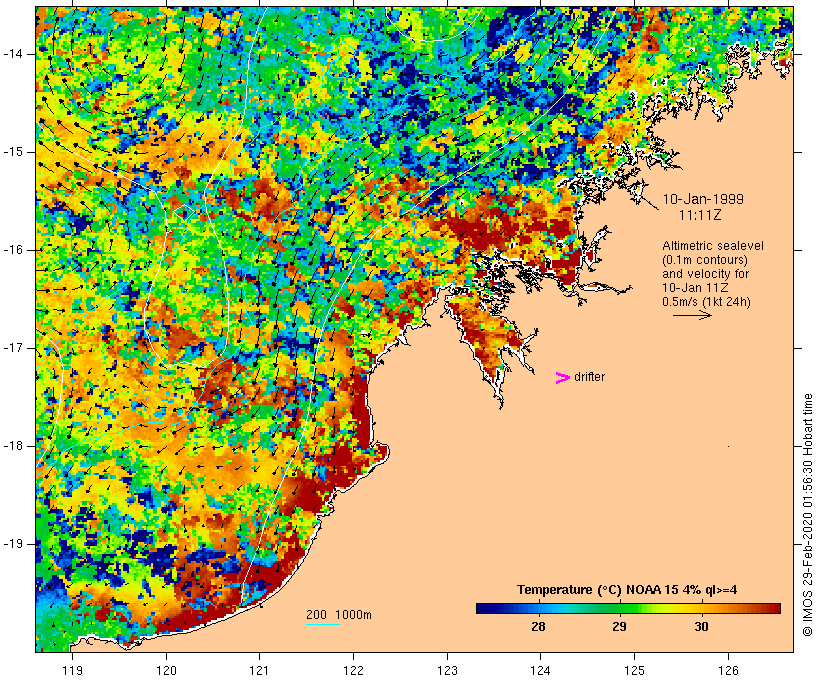820x680 pixels.
Task: Click the '200 1000m' bathymetry legend text
Action: tap(339, 615)
